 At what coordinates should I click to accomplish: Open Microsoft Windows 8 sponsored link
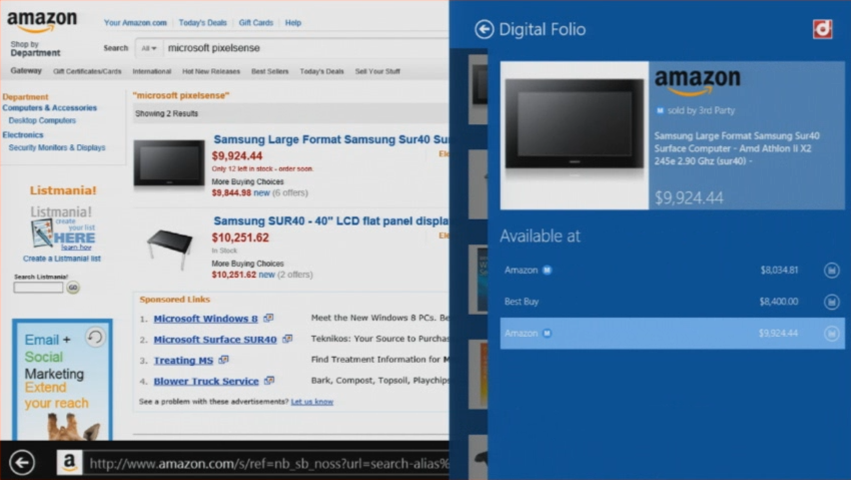coord(206,319)
